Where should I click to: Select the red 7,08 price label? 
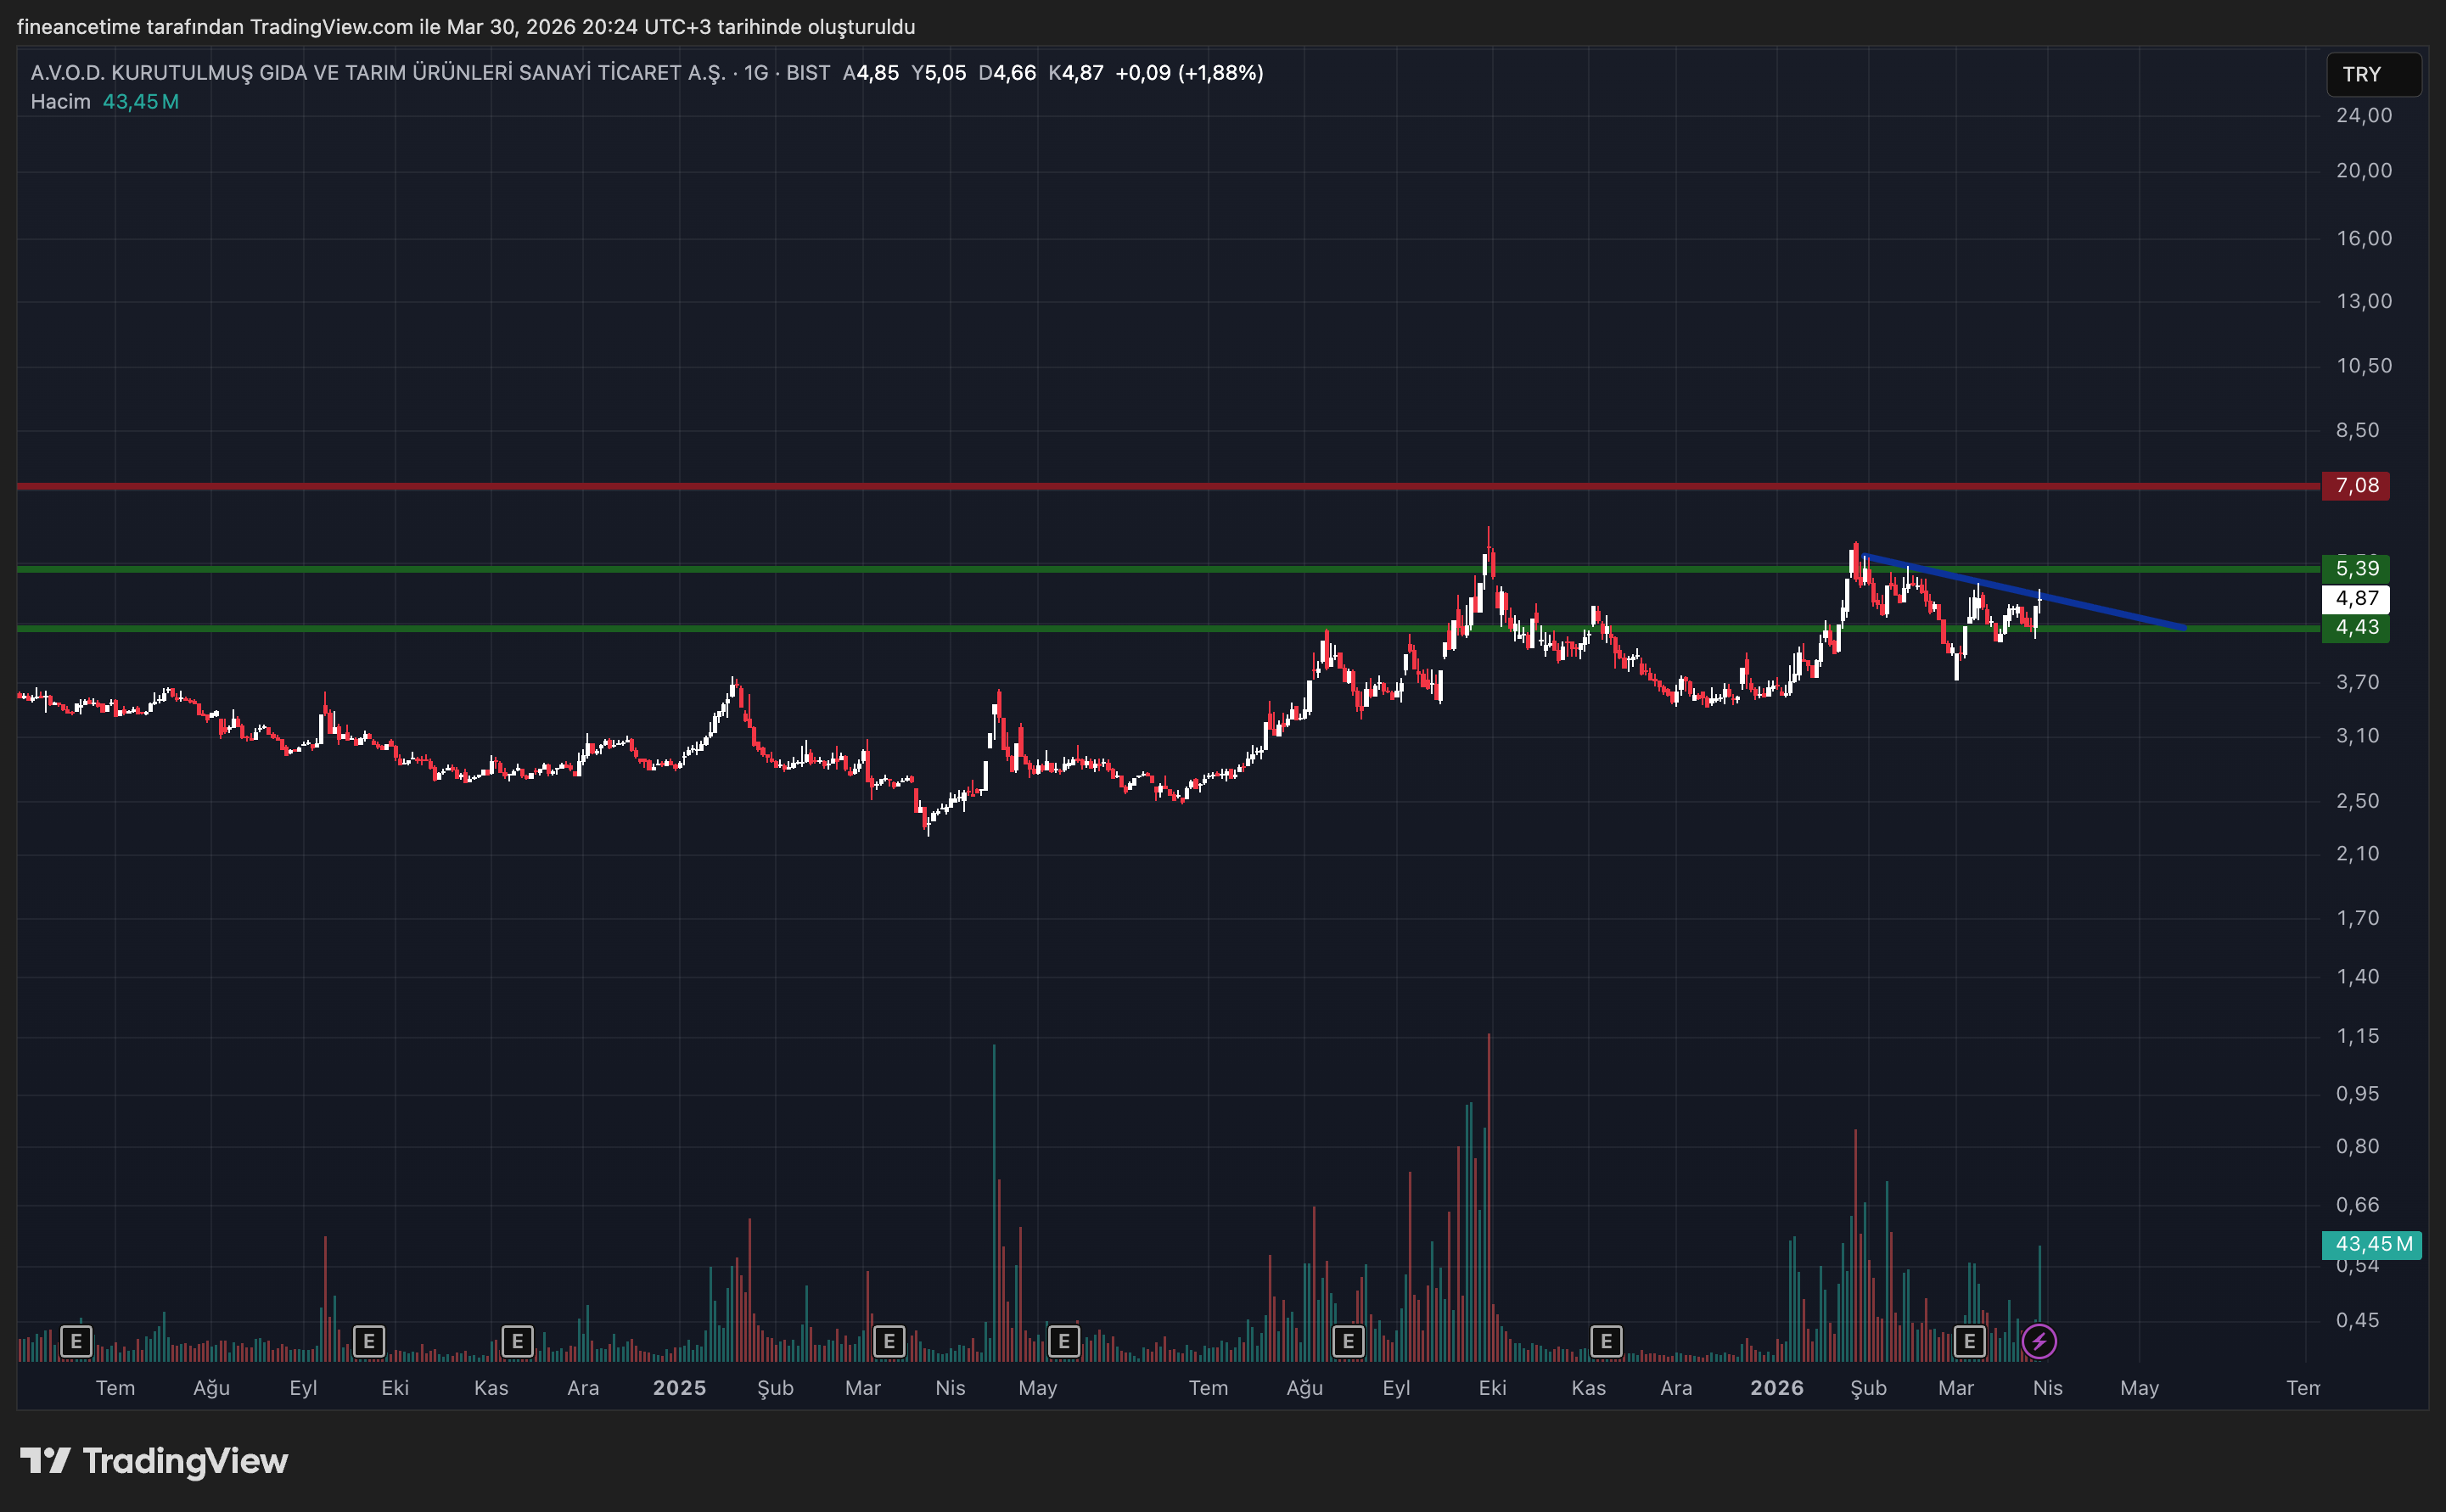(2355, 486)
